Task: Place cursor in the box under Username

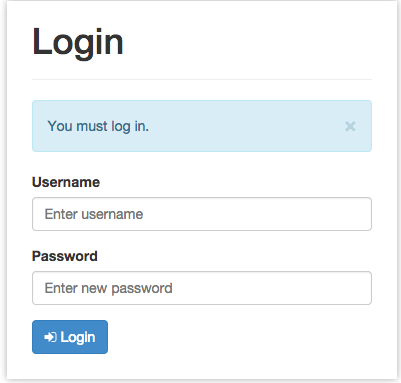Action: [x=202, y=214]
